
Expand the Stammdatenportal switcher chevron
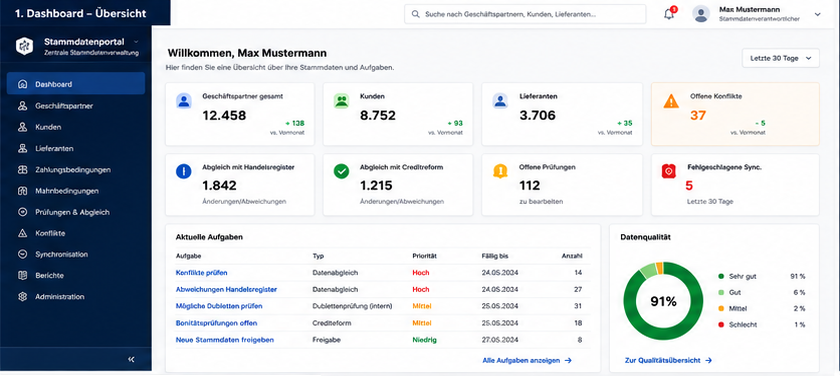point(136,41)
